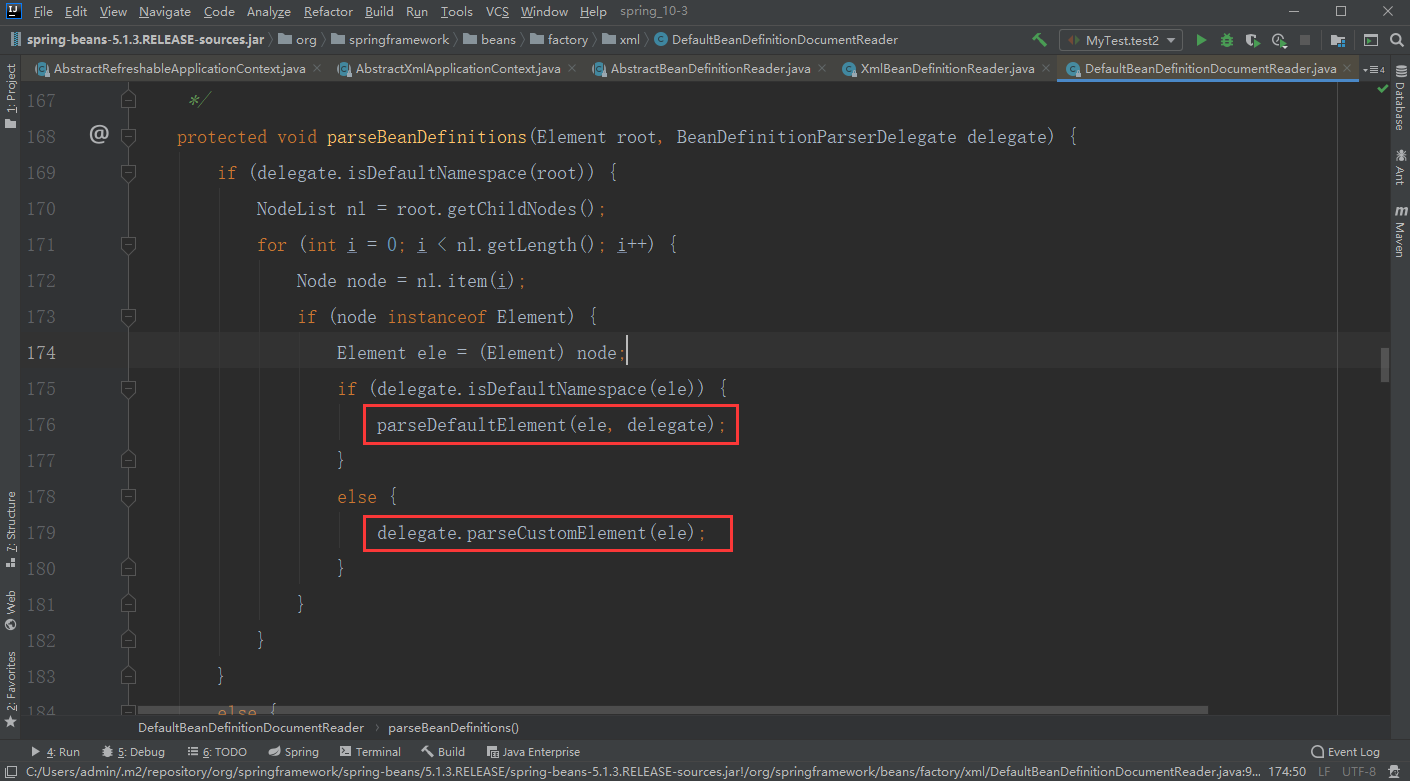The image size is (1410, 781).
Task: Close the AbstractBeanDefinitionReader.java tab
Action: [x=822, y=69]
